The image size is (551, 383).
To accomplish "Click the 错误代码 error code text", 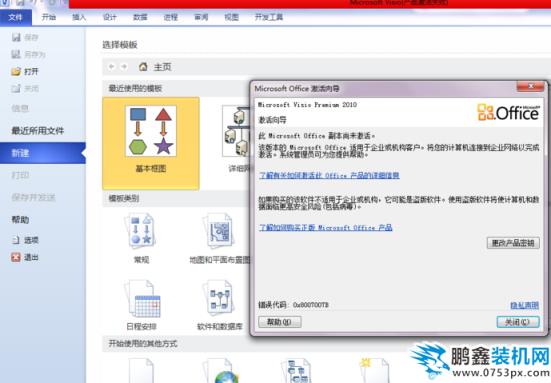I will click(293, 305).
